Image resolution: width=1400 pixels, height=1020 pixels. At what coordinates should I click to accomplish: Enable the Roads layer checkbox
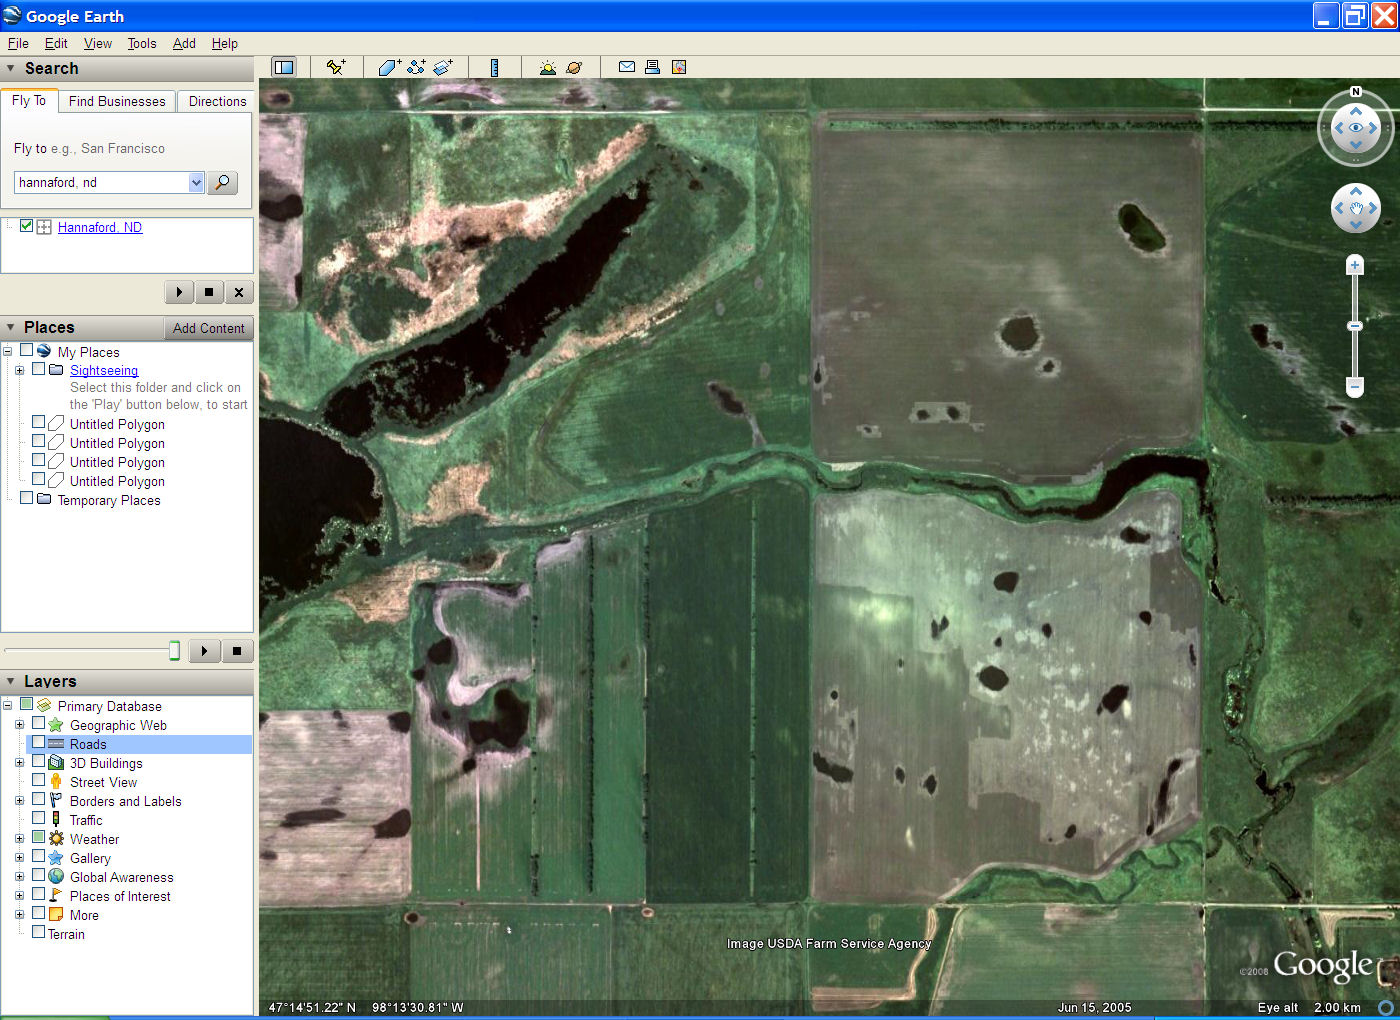coord(39,743)
